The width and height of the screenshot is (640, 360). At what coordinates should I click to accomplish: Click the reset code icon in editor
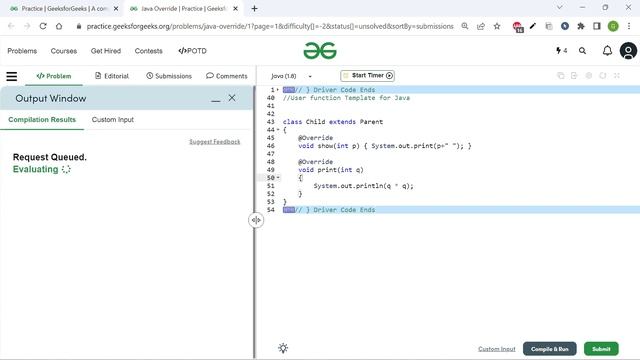[x=603, y=76]
